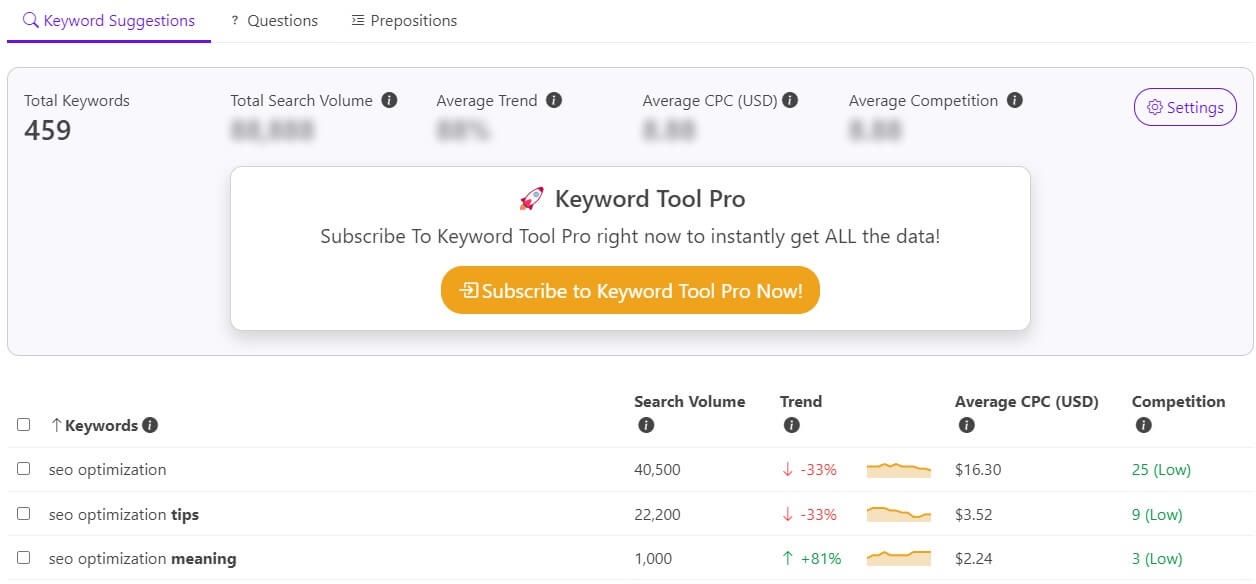1256x584 pixels.
Task: Sort by Average CPC (USD) header
Action: 1027,401
